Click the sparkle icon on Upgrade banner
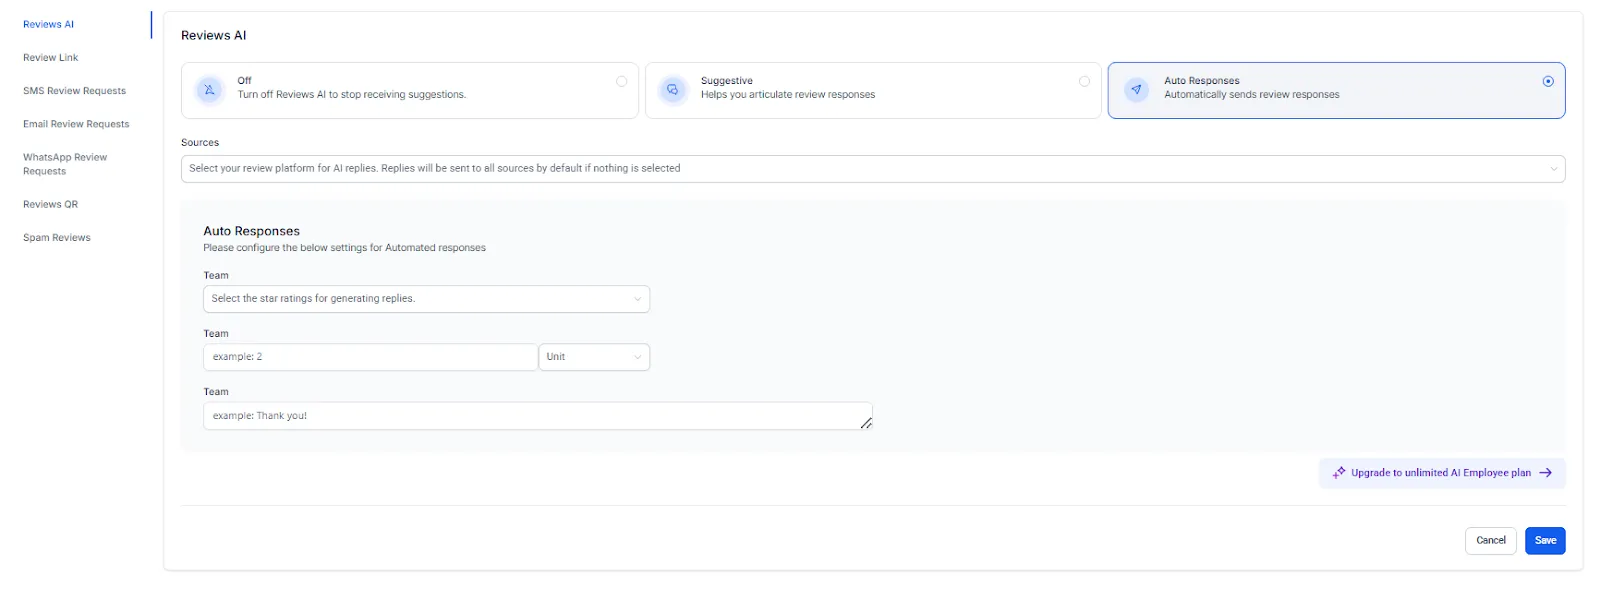The width and height of the screenshot is (1600, 600). point(1338,473)
